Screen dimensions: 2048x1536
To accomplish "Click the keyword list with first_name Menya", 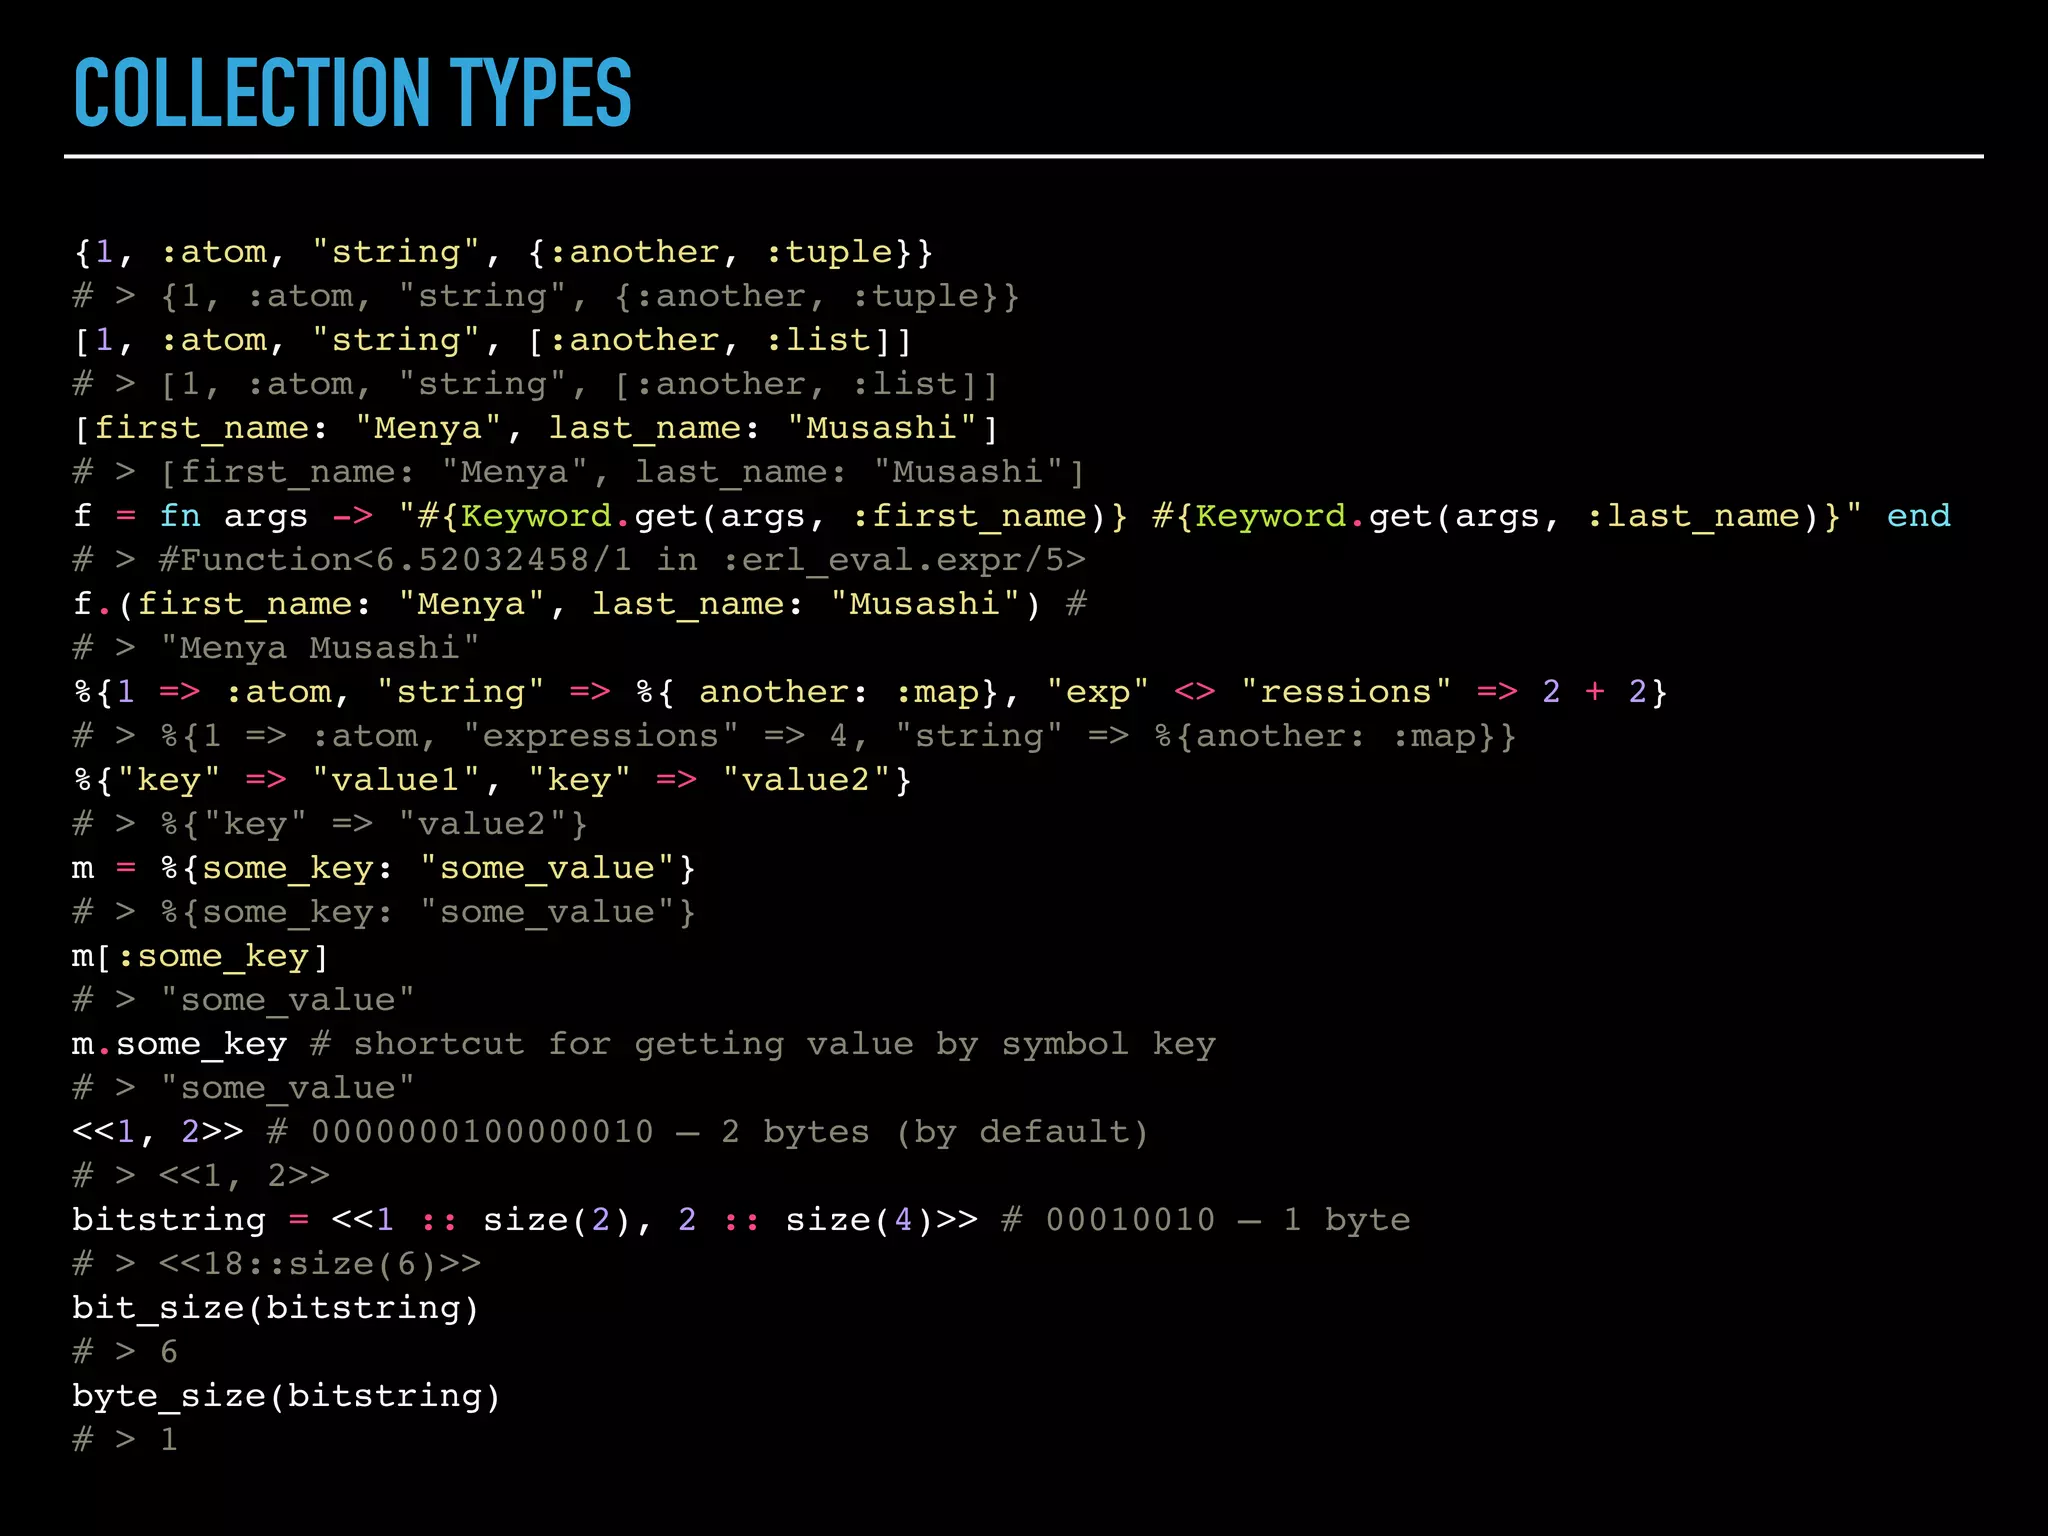I will pyautogui.click(x=536, y=428).
